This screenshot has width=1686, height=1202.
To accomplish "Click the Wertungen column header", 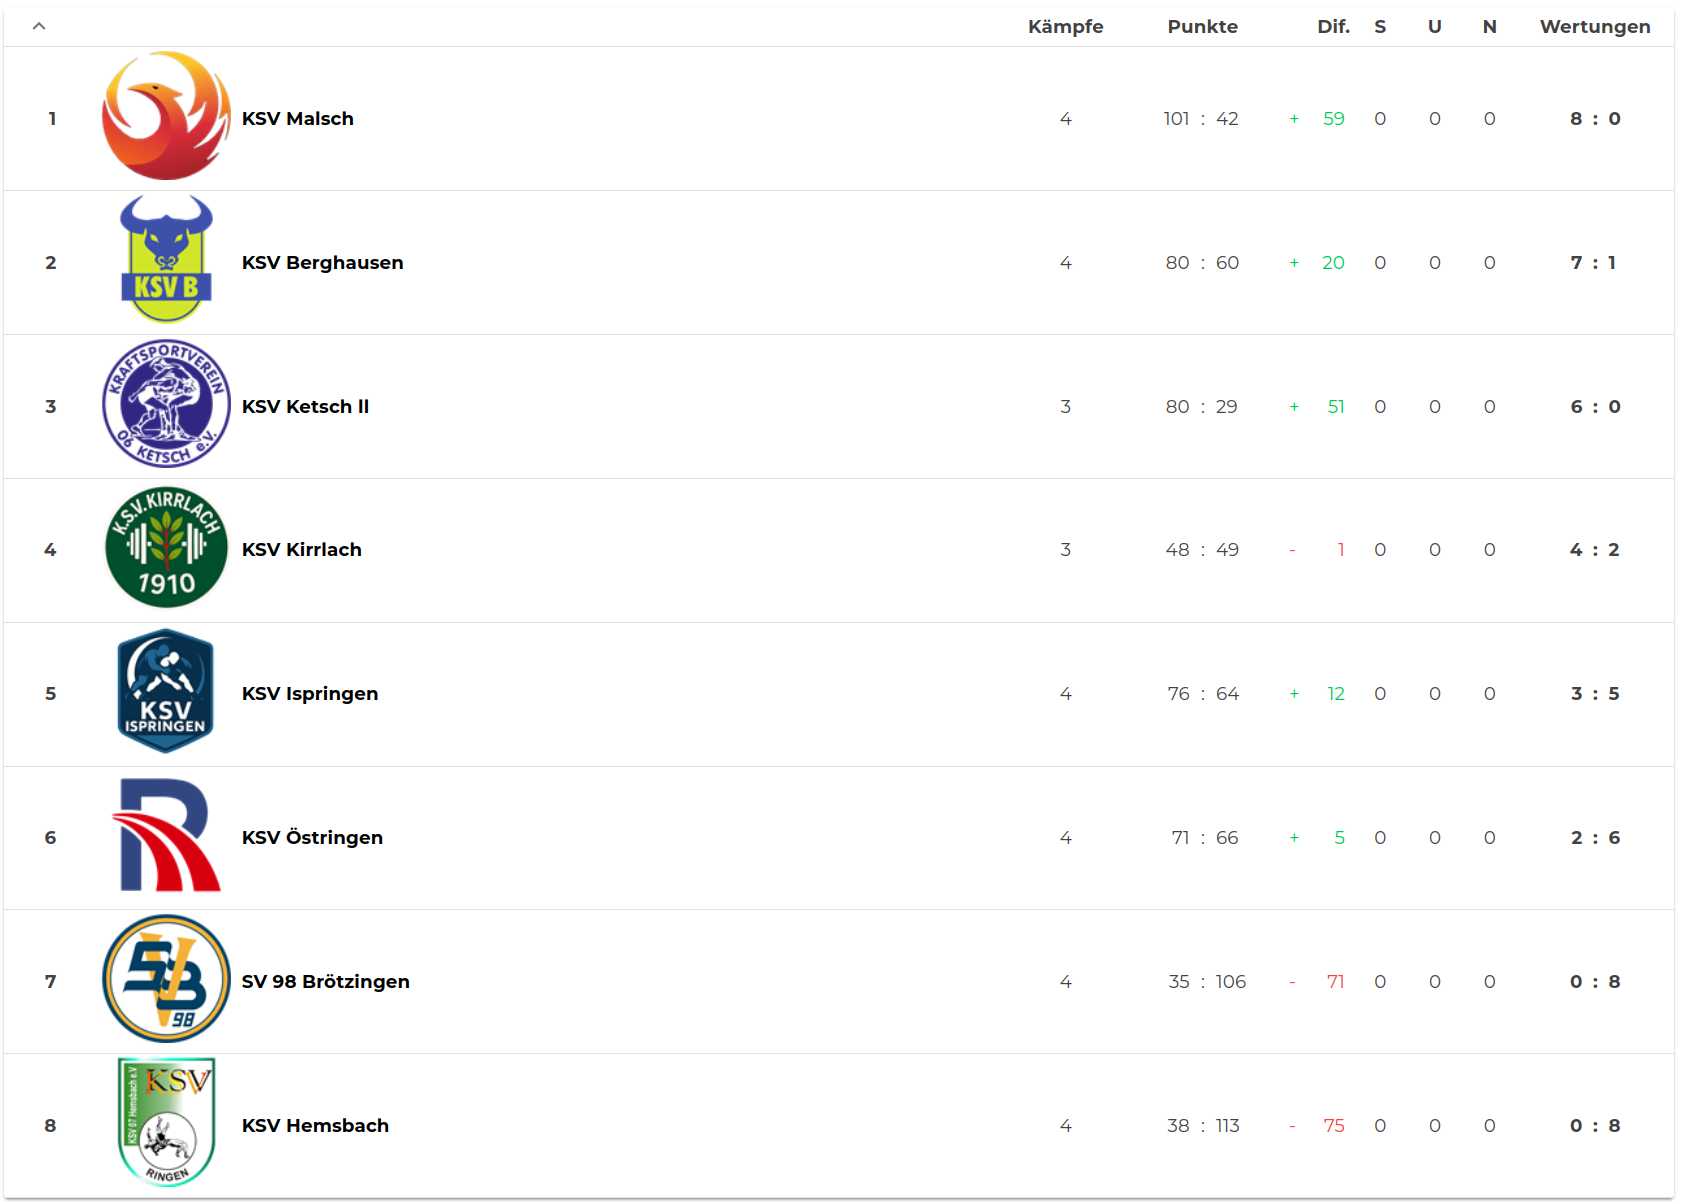I will pos(1594,27).
